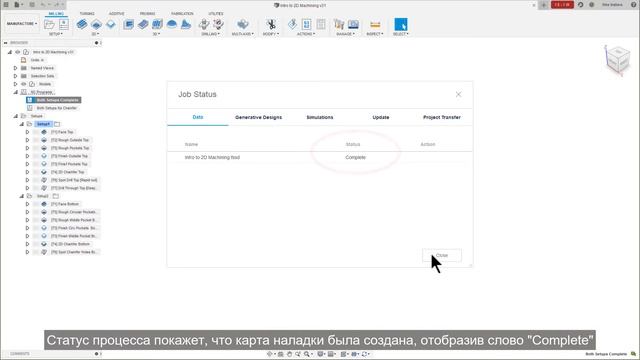Viewport: 640px width, 360px height.
Task: Select the [T4] 2D Chamfer Bottom operation
Action: (x=70, y=244)
